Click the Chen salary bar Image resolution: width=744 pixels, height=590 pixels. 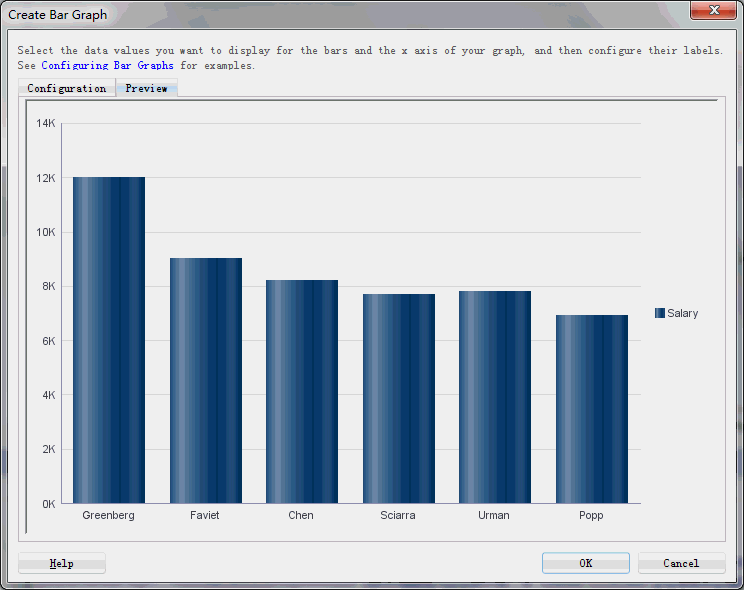coord(302,392)
